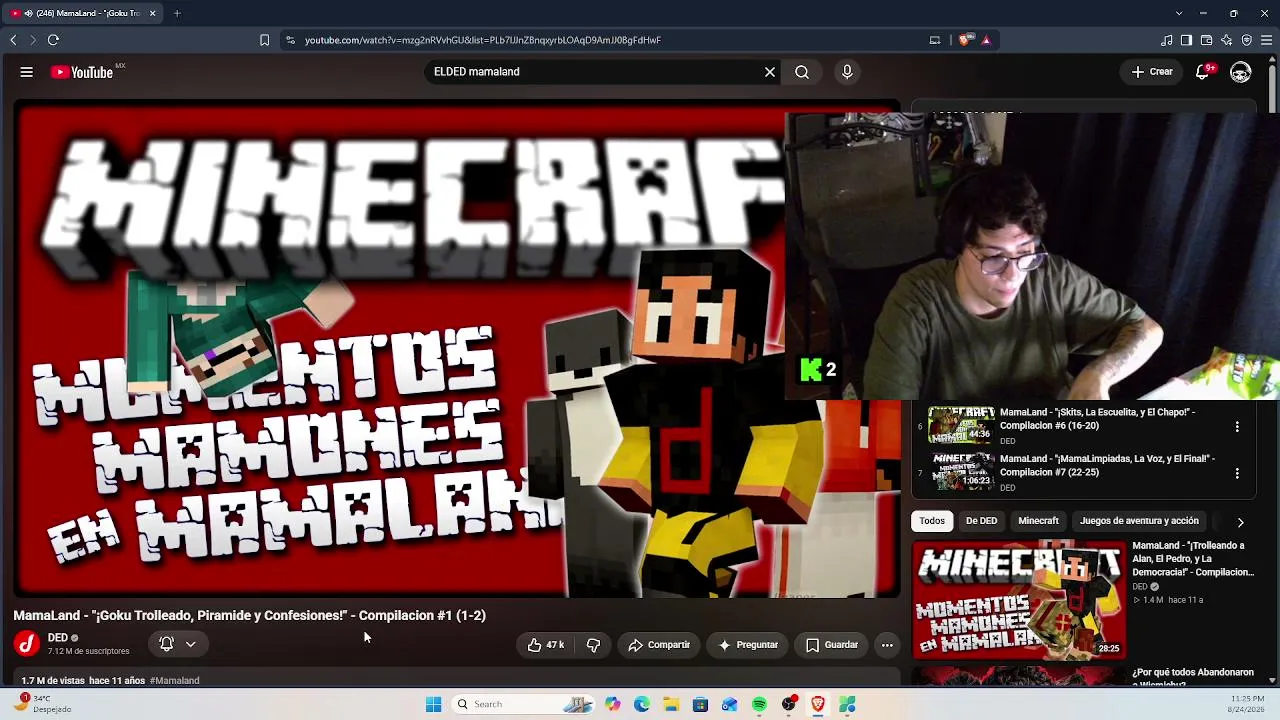The image size is (1280, 720).
Task: Open the media playlist music icon
Action: [x=1166, y=40]
